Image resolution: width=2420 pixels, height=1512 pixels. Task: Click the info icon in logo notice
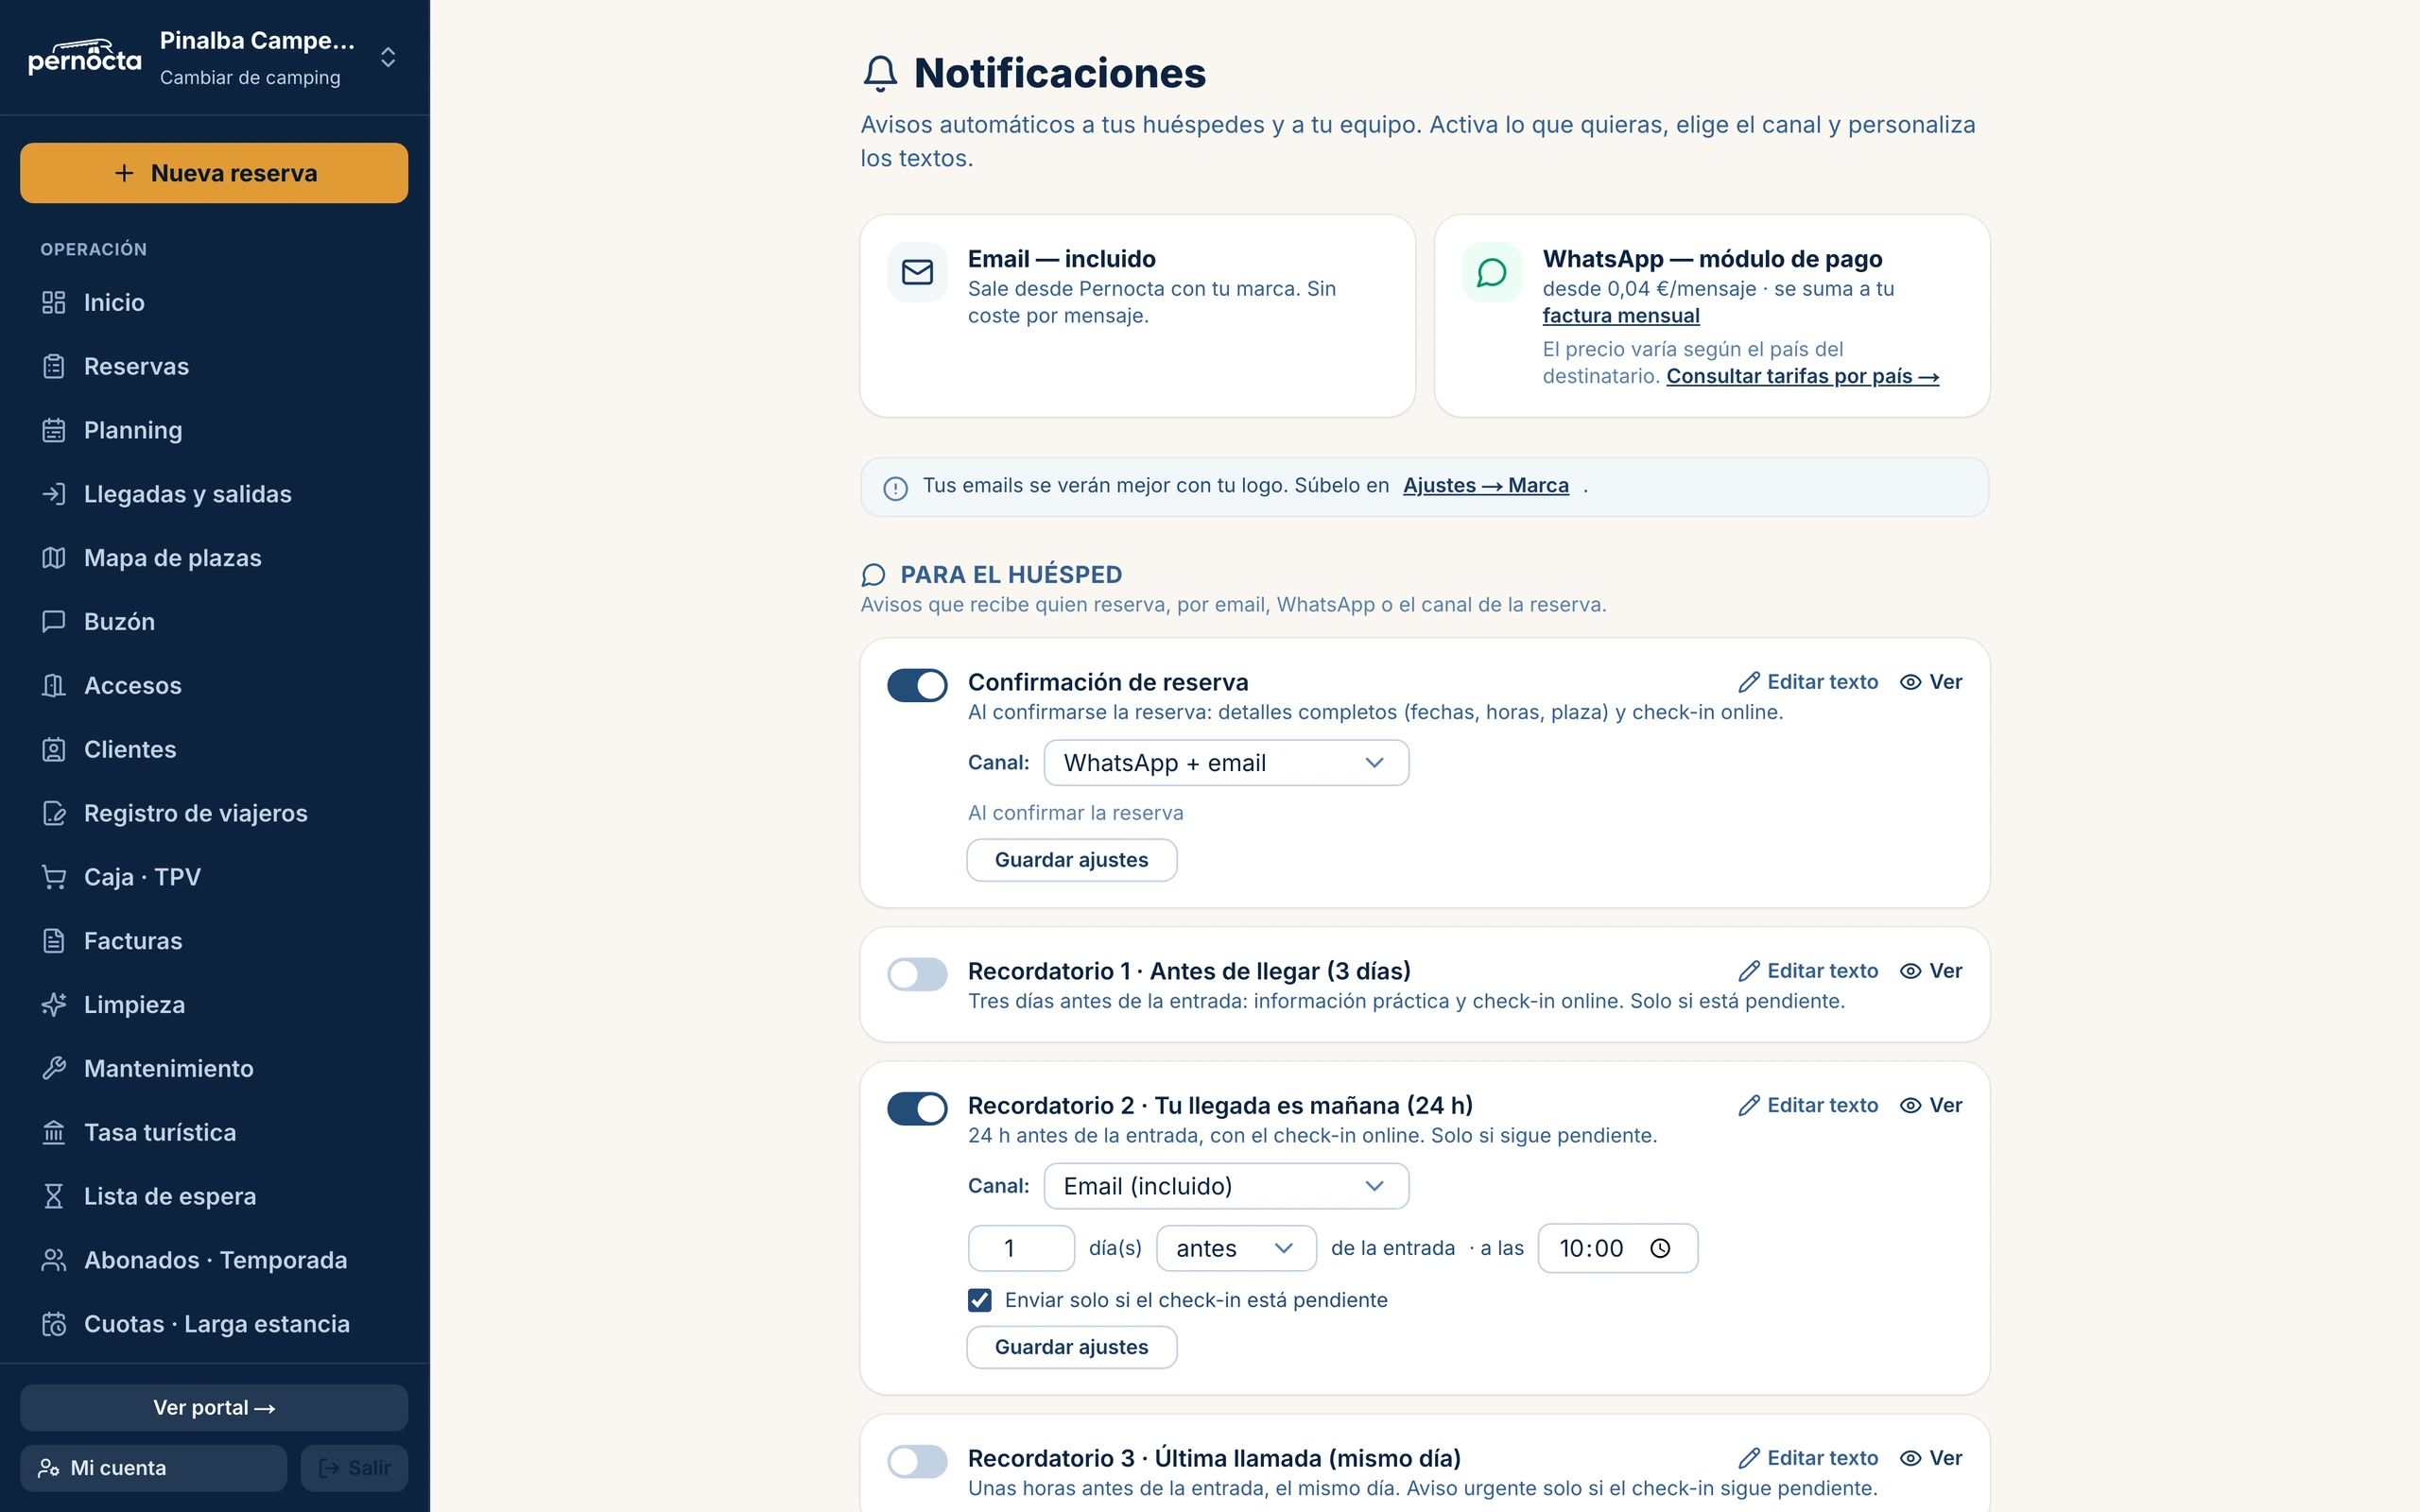point(895,488)
